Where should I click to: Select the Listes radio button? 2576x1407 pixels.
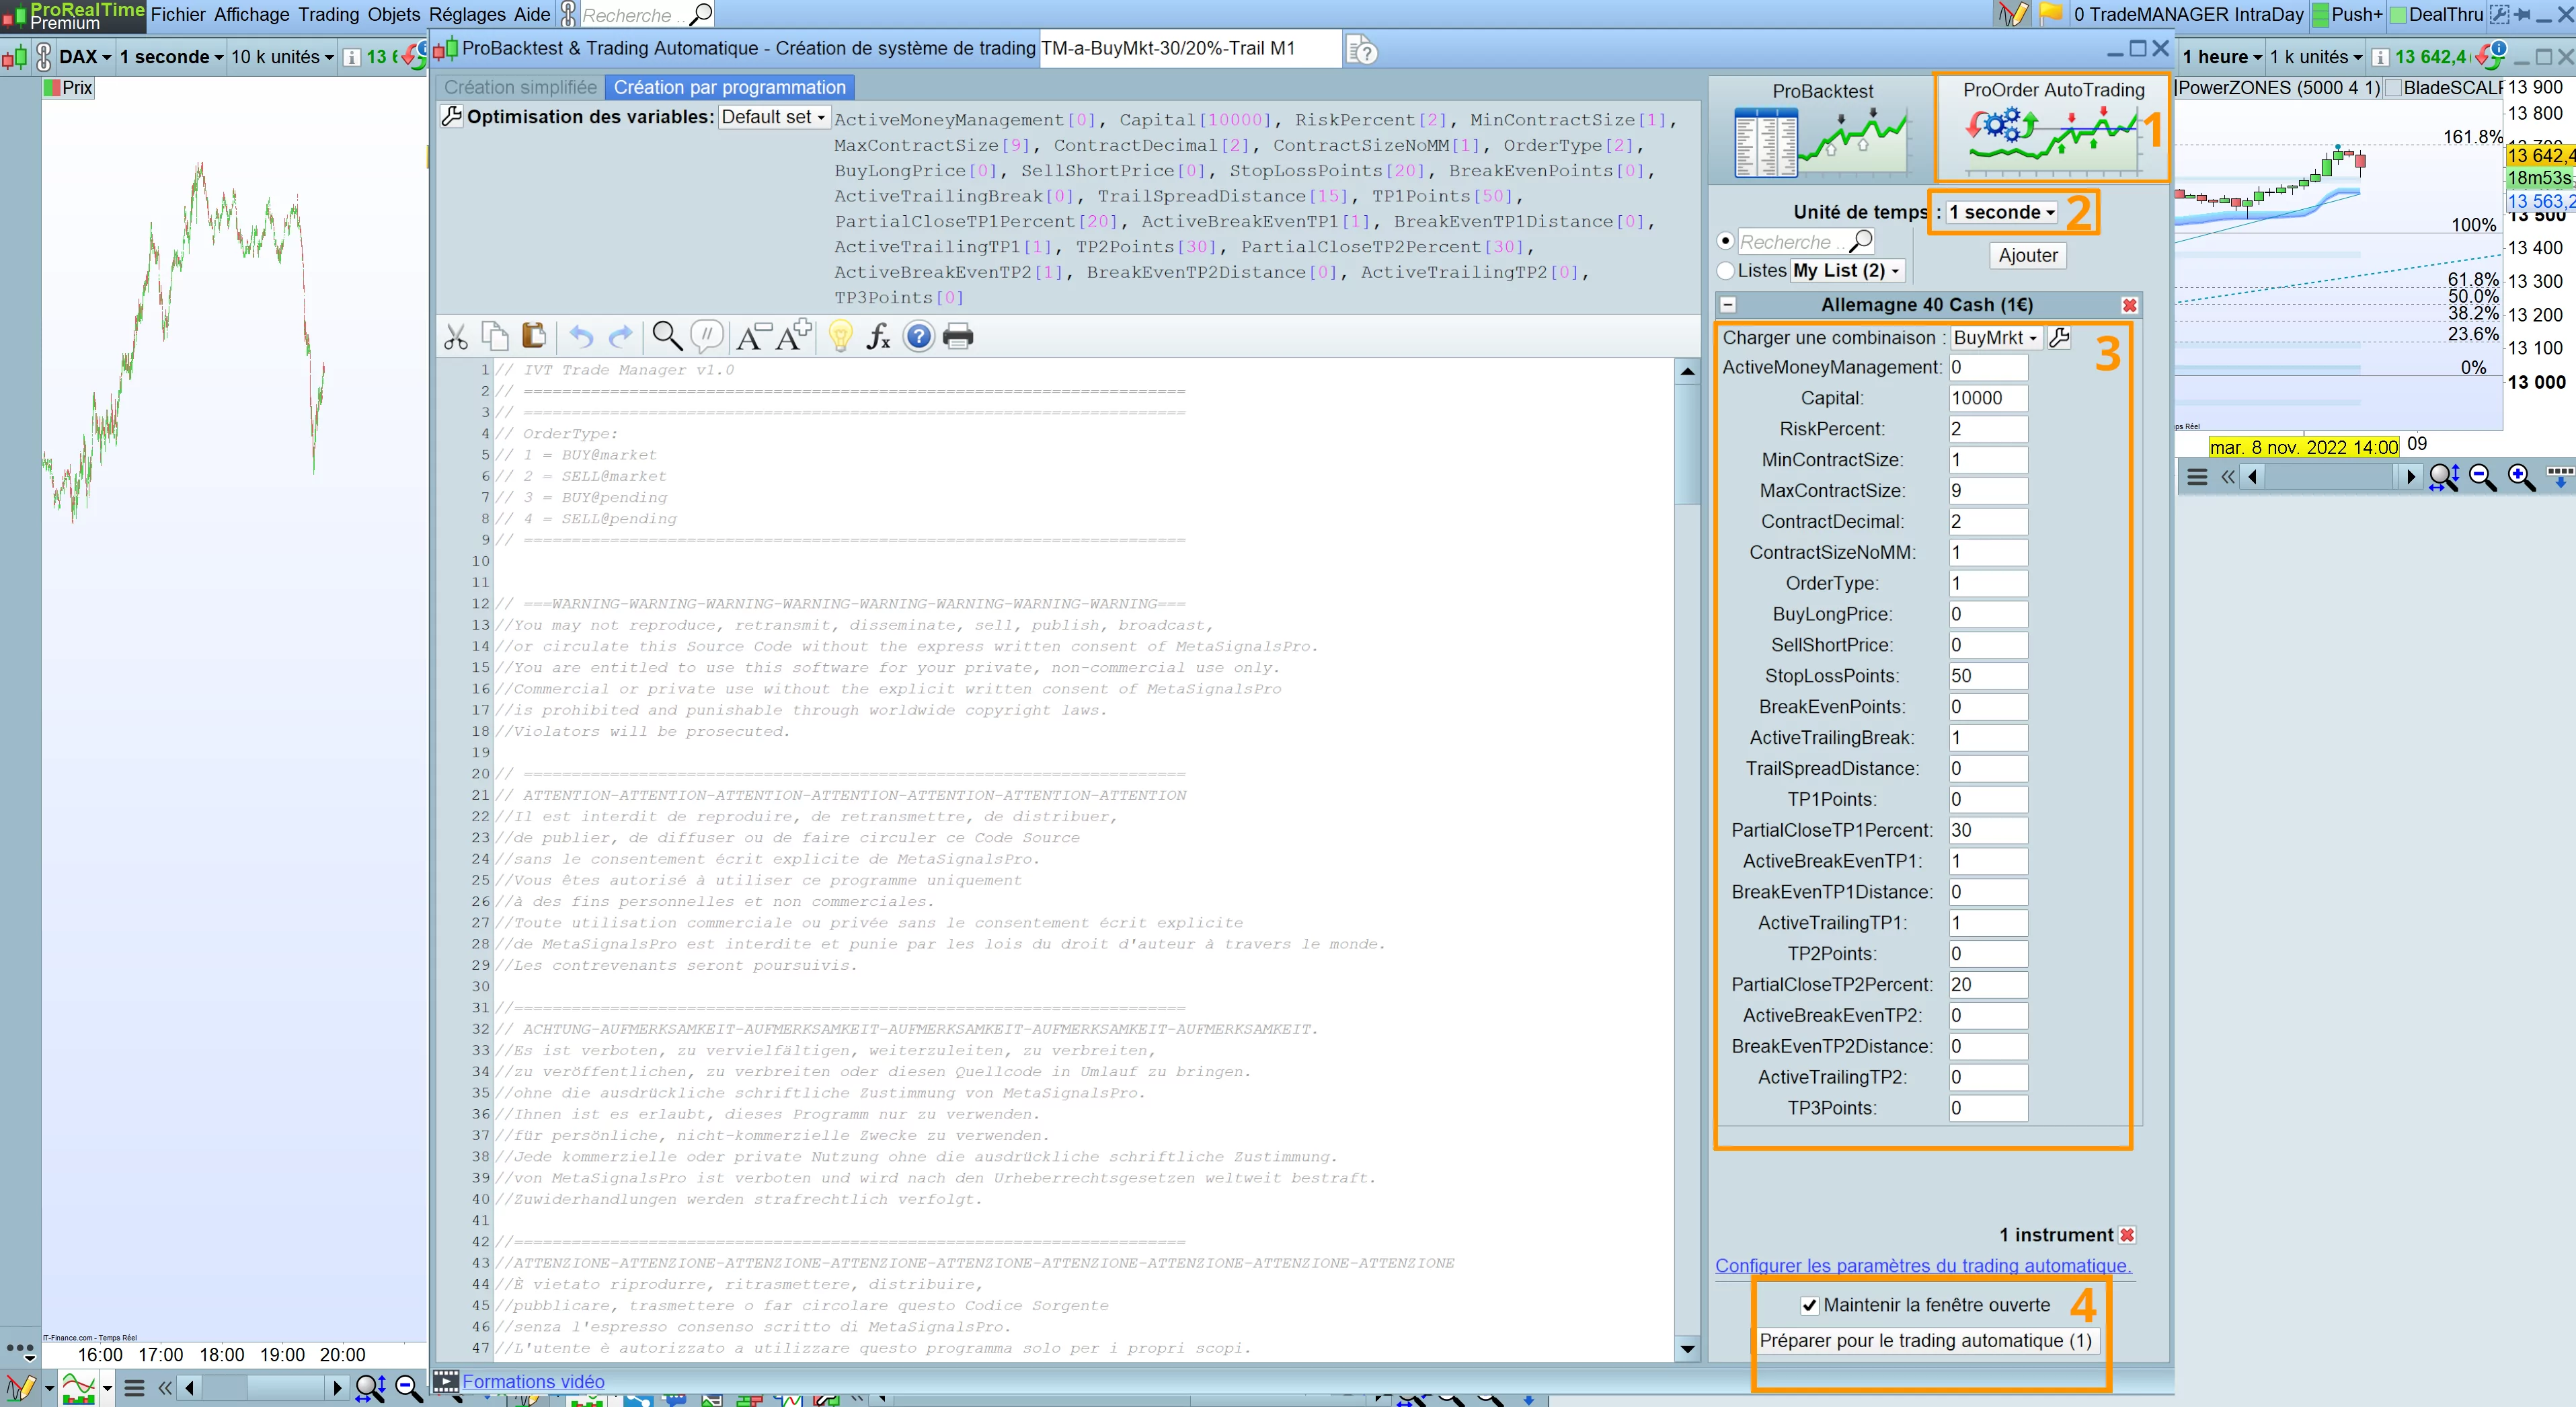[1725, 271]
